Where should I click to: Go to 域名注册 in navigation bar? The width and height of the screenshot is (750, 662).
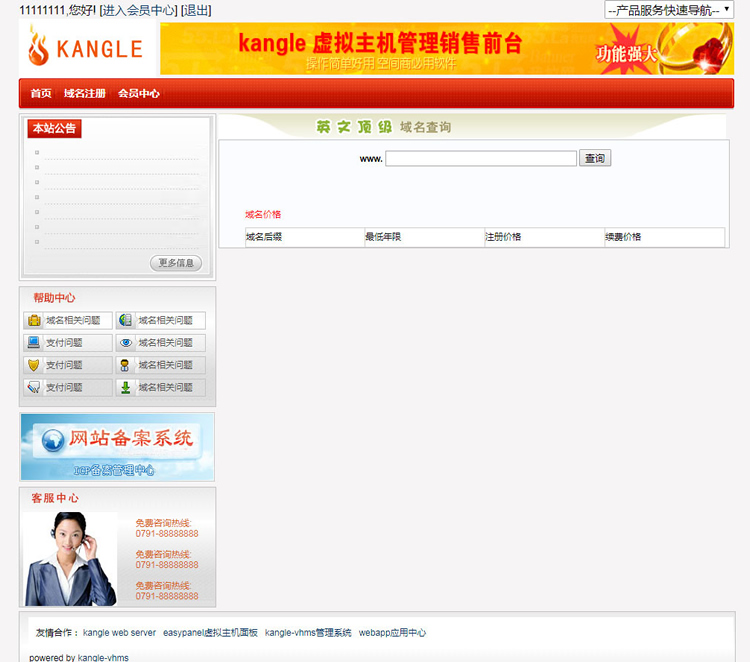84,93
